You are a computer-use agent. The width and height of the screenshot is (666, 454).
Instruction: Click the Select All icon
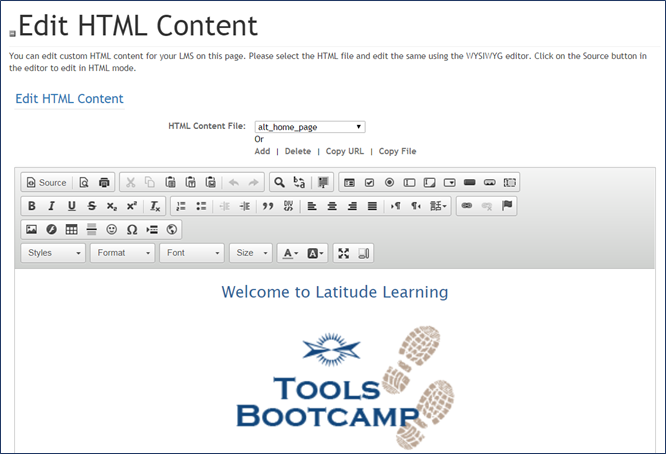[x=323, y=182]
